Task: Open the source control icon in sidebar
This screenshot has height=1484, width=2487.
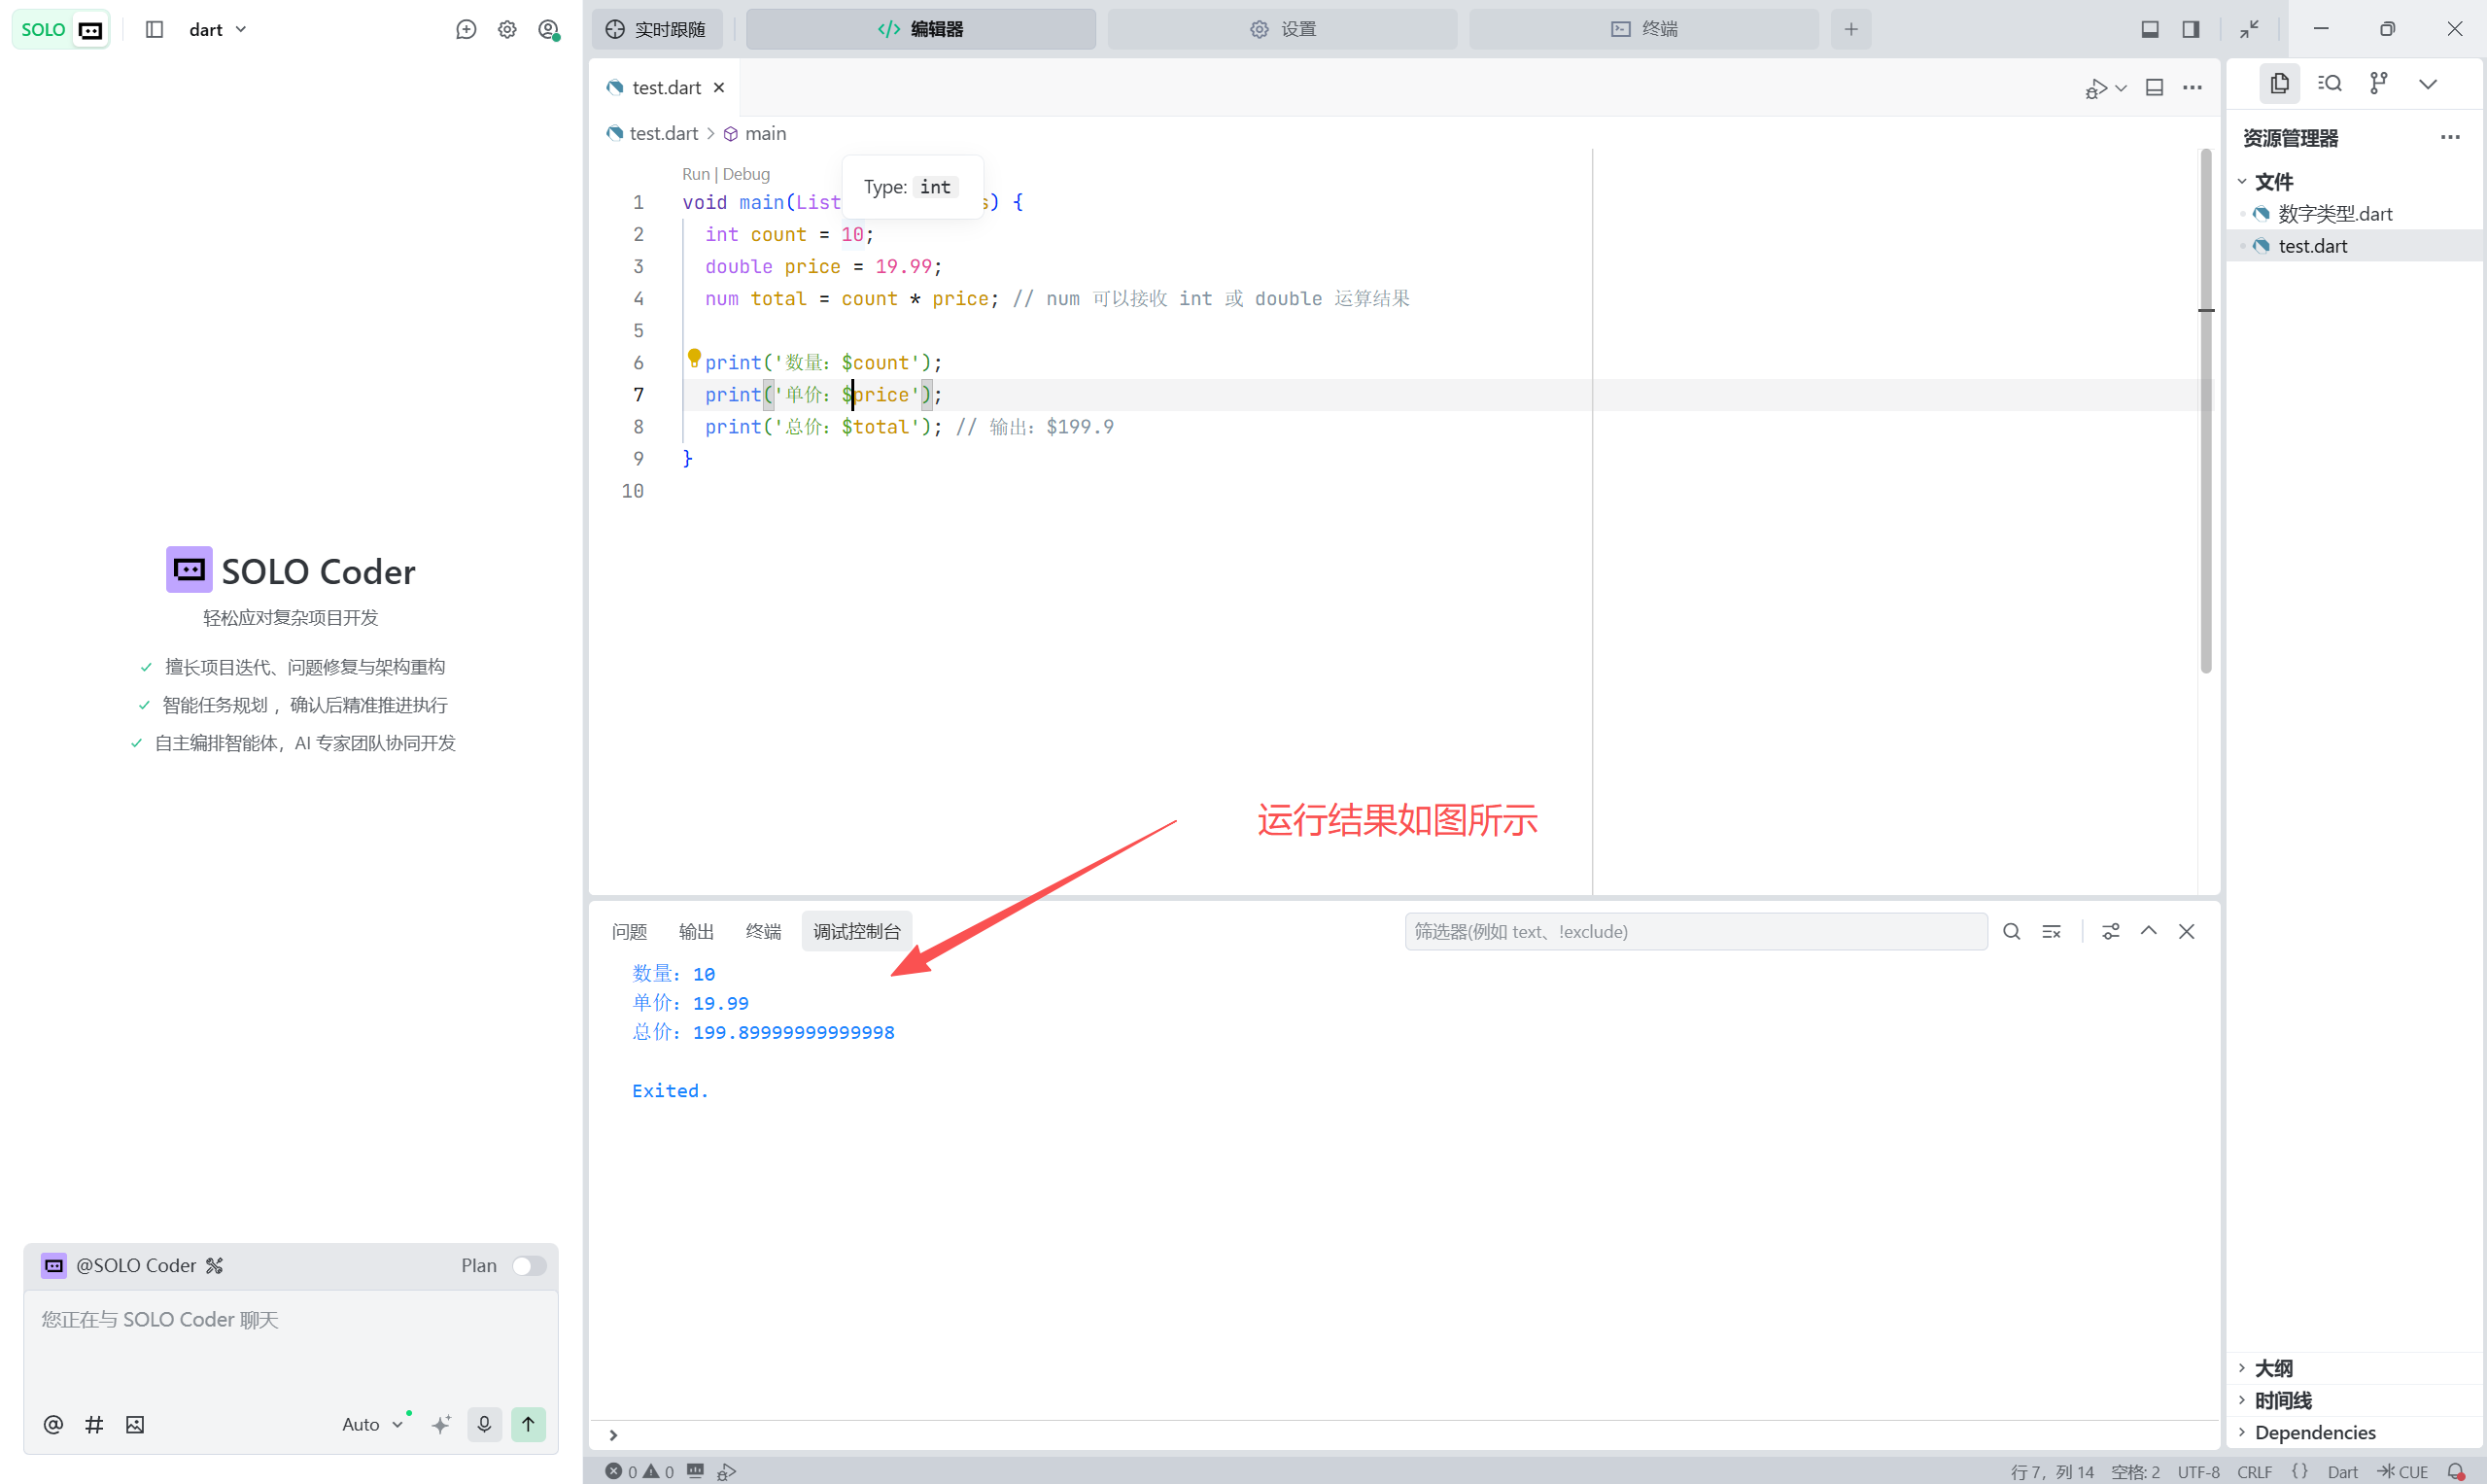Action: [2378, 83]
